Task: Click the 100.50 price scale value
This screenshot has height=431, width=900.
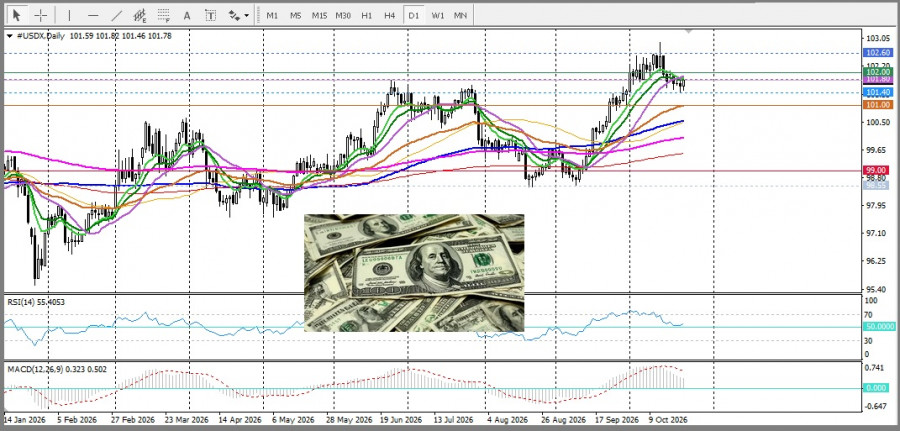Action: click(878, 122)
